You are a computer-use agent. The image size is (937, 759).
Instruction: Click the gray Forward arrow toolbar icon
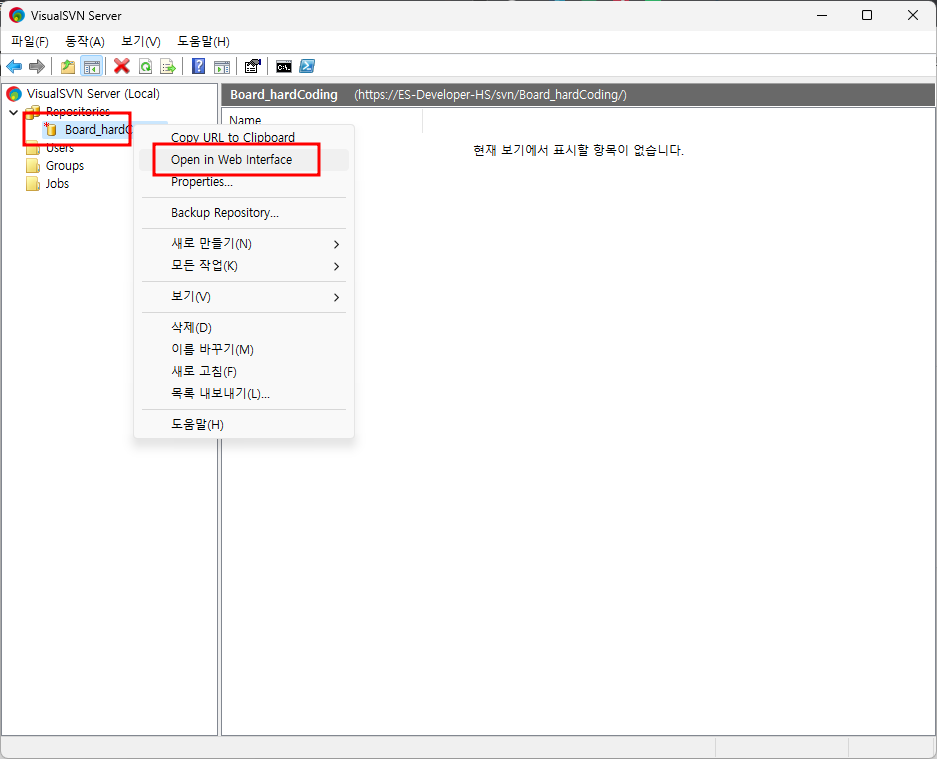click(x=37, y=66)
